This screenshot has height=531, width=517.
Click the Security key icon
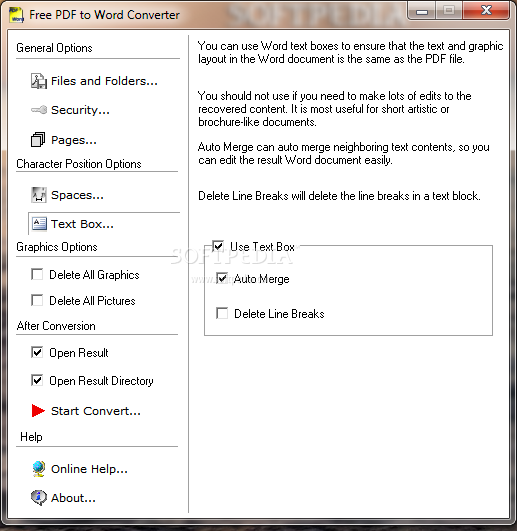pos(39,110)
